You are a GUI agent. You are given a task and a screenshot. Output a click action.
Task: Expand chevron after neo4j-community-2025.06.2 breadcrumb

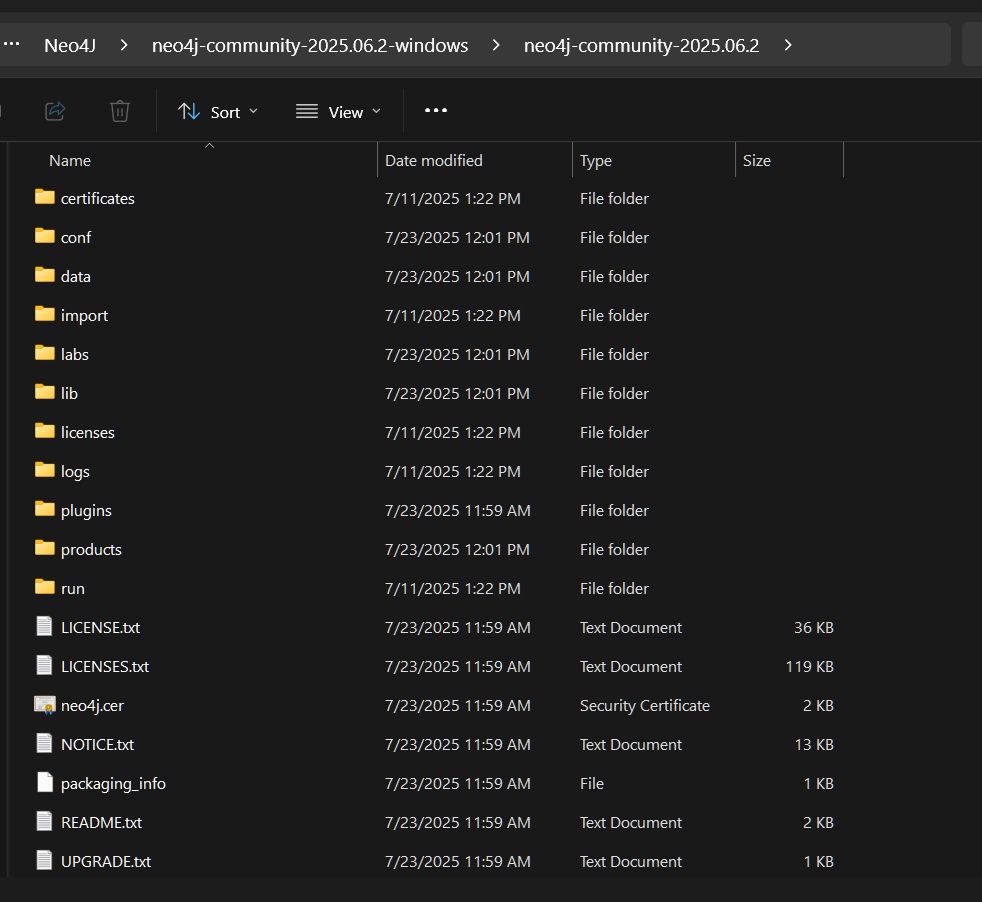point(788,45)
